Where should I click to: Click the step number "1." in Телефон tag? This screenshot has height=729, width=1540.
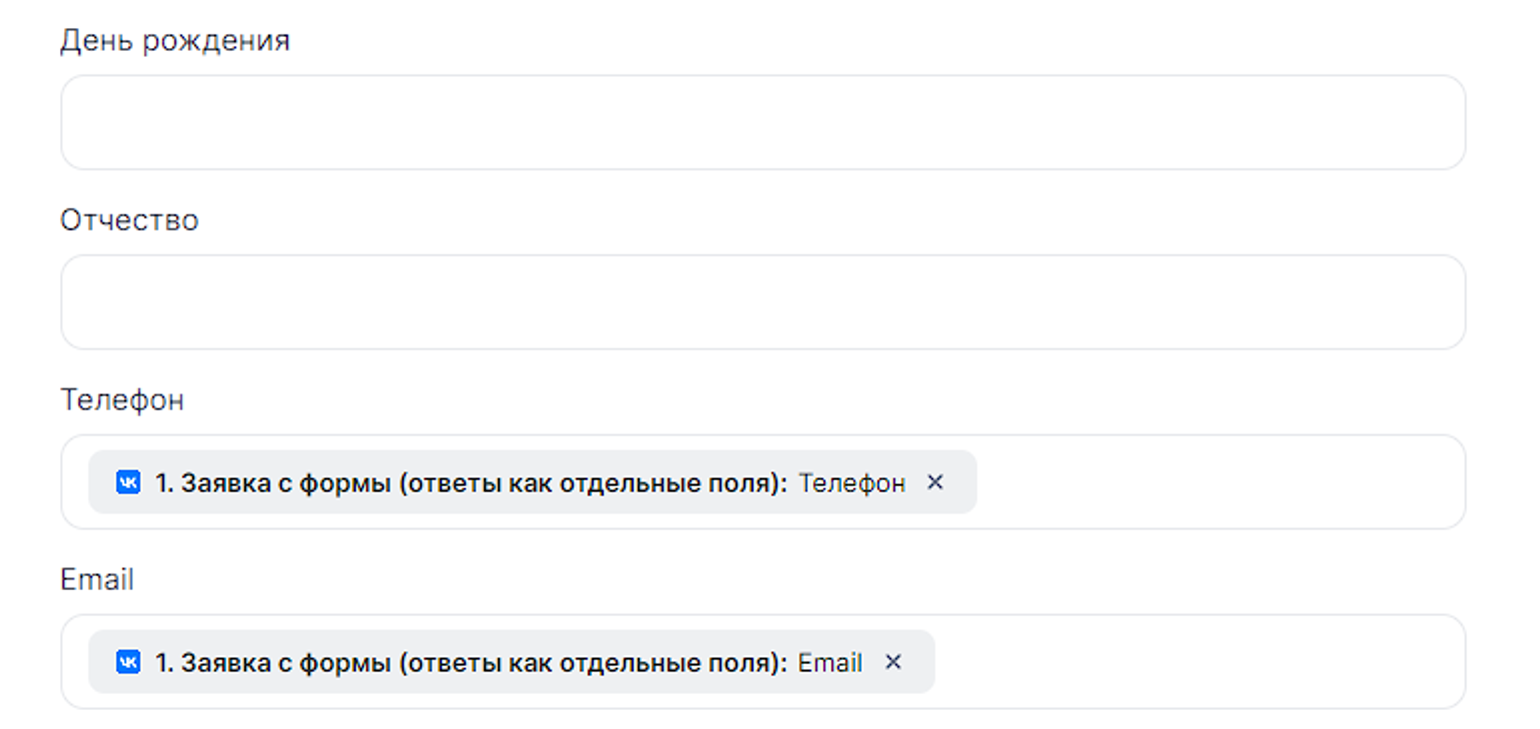tap(164, 483)
